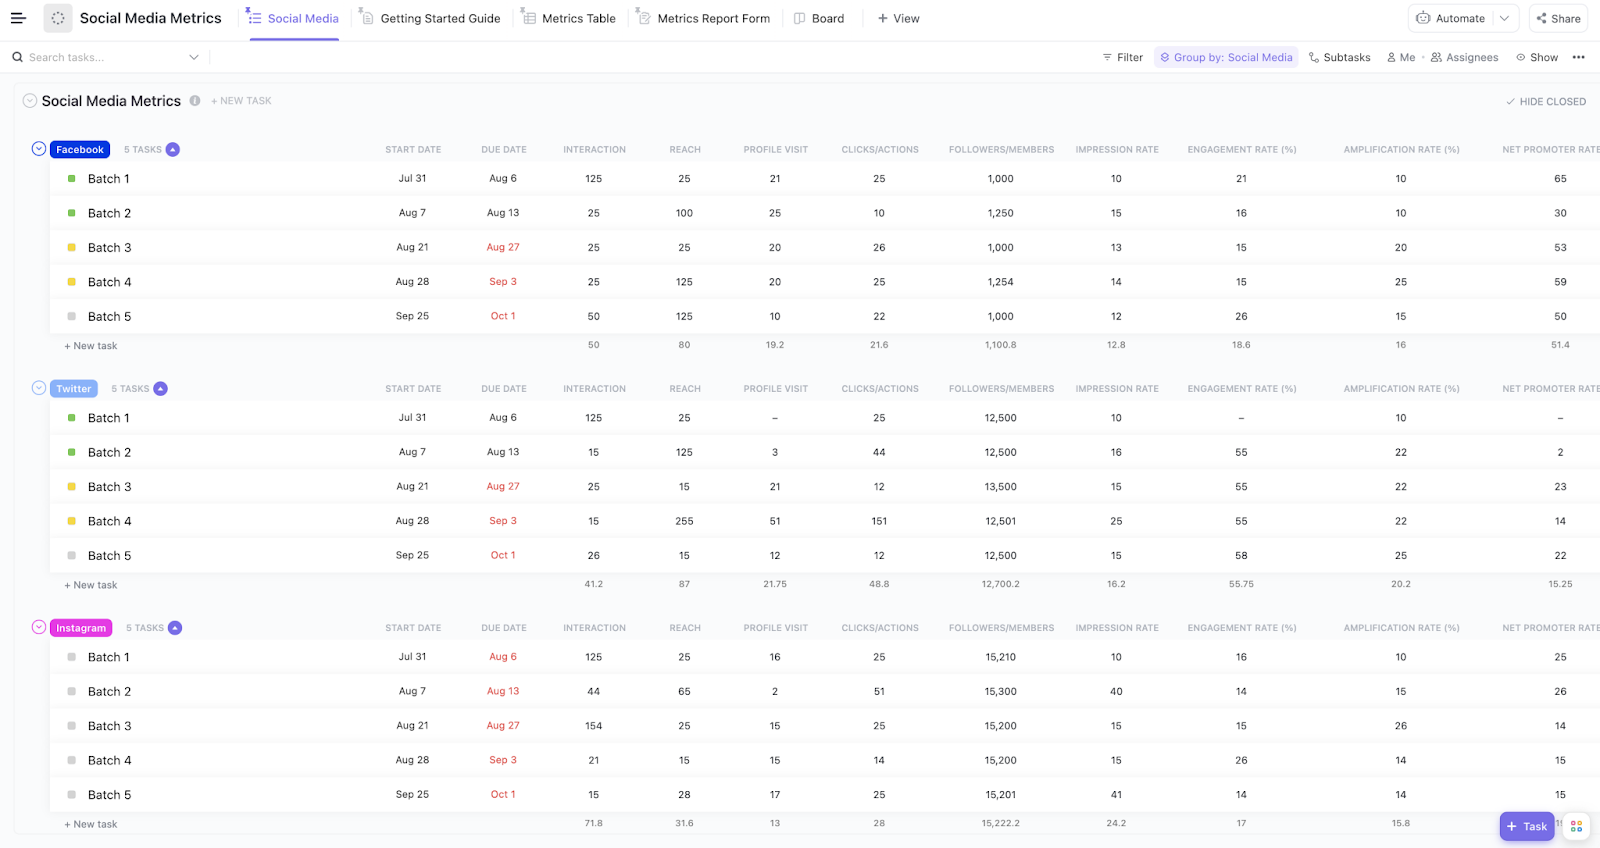The height and width of the screenshot is (848, 1600).
Task: Switch to the Metrics Table tab
Action: pyautogui.click(x=569, y=18)
